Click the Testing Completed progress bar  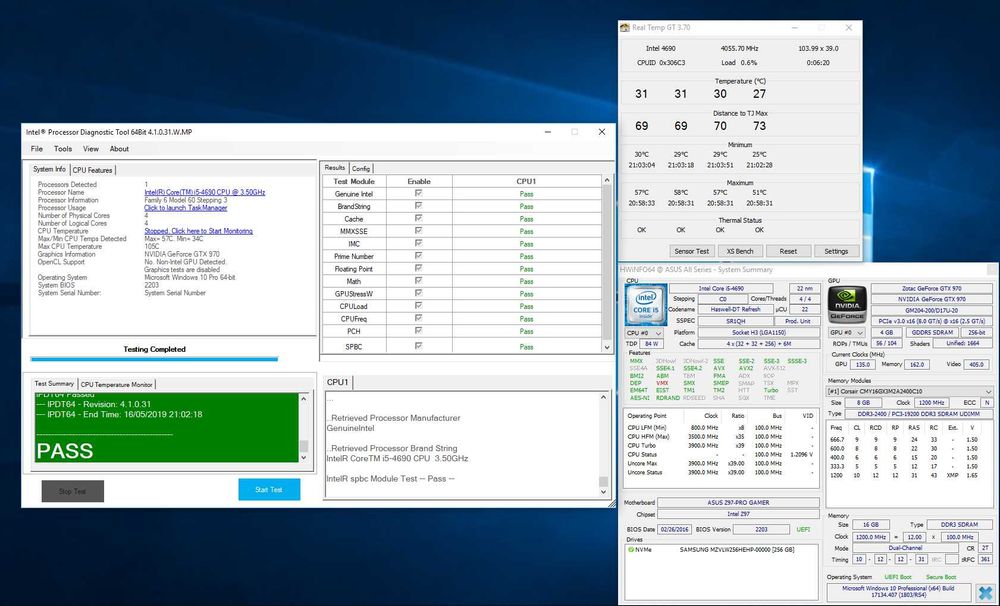(154, 359)
